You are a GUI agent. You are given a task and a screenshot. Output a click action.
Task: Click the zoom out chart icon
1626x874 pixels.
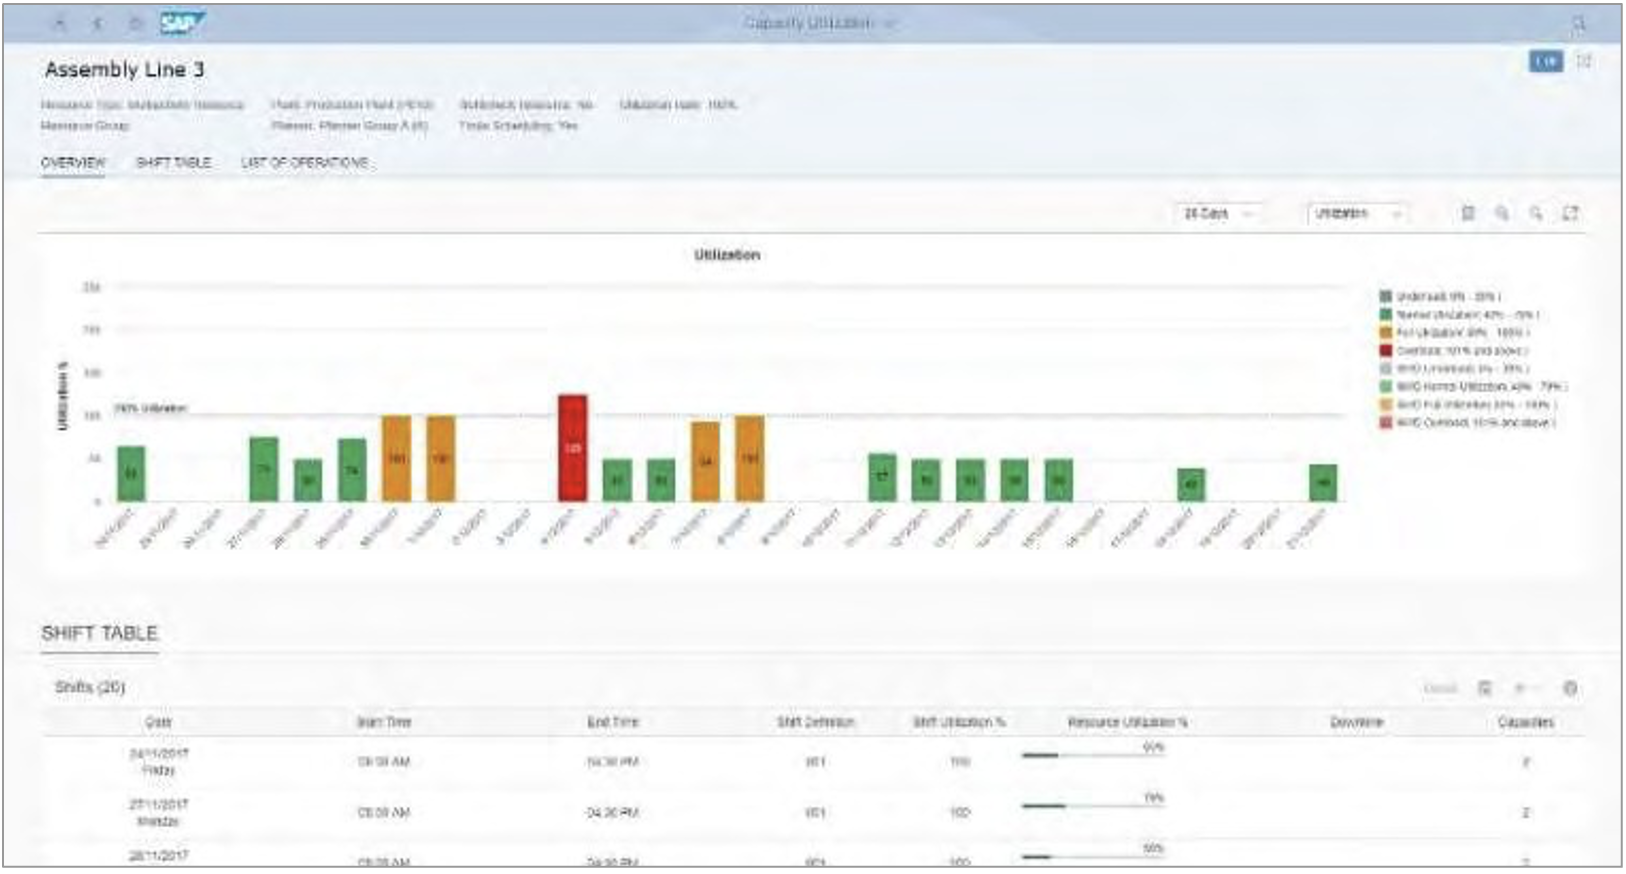pos(1536,213)
